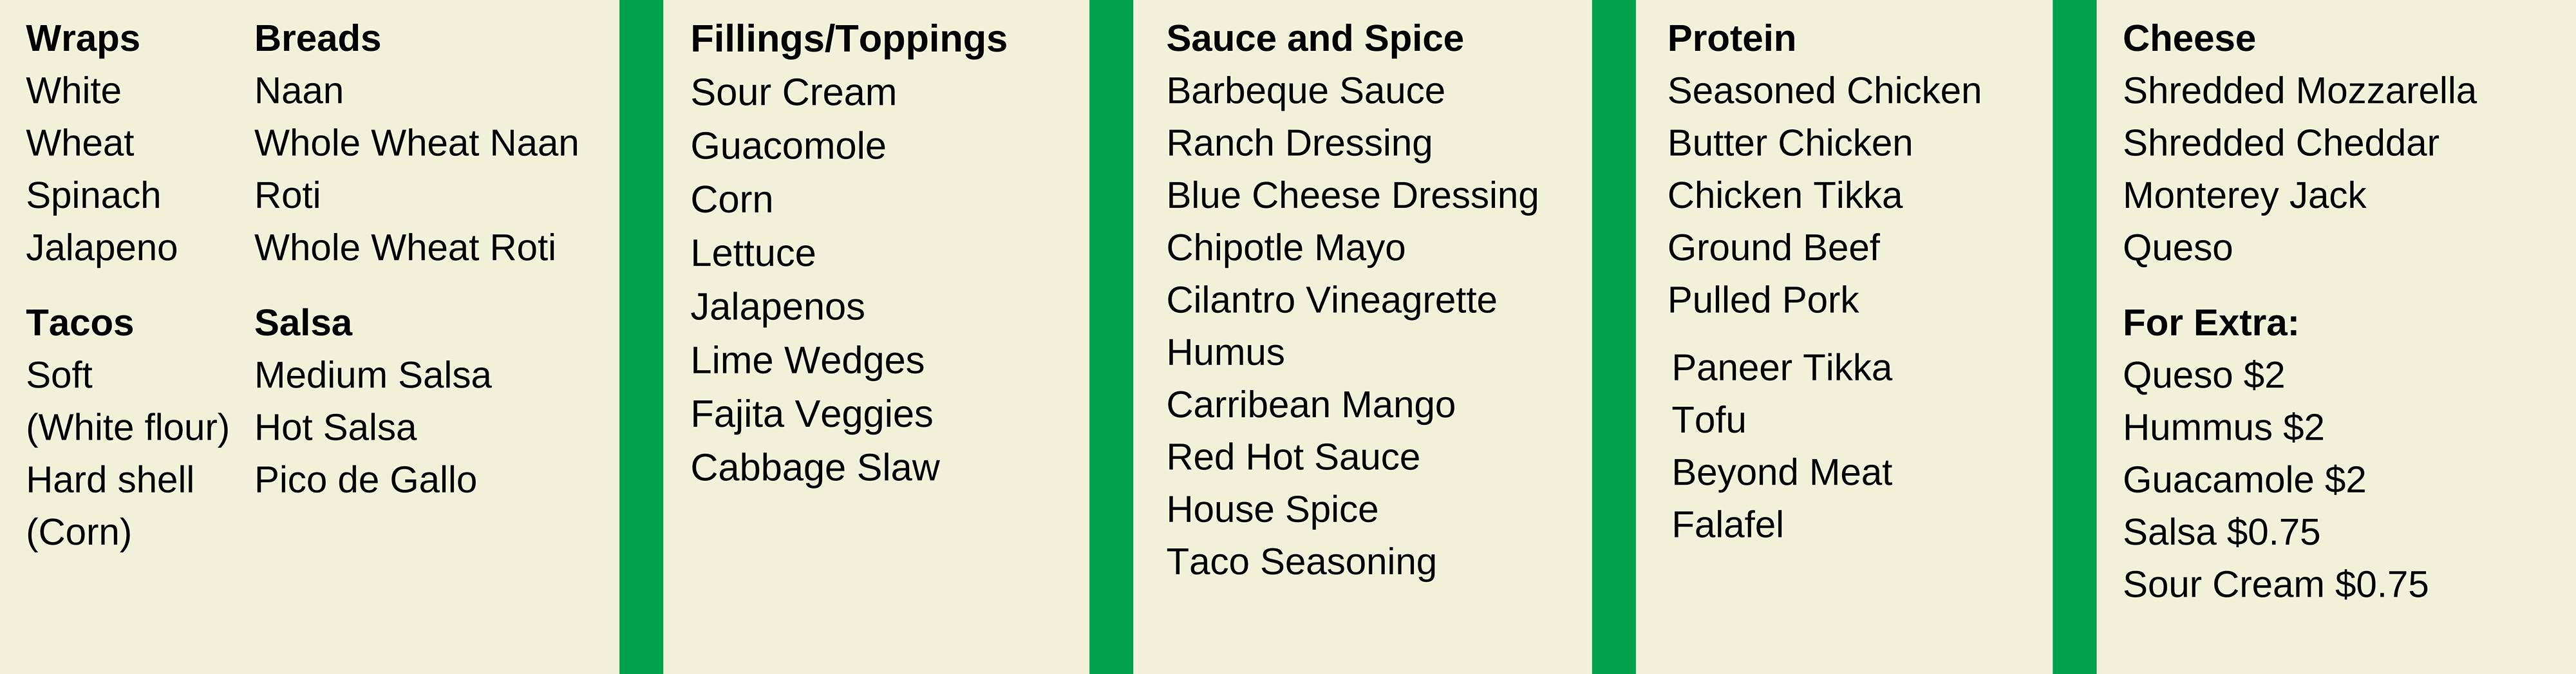This screenshot has width=2576, height=674.
Task: Choose Medium Salsa
Action: (x=373, y=376)
